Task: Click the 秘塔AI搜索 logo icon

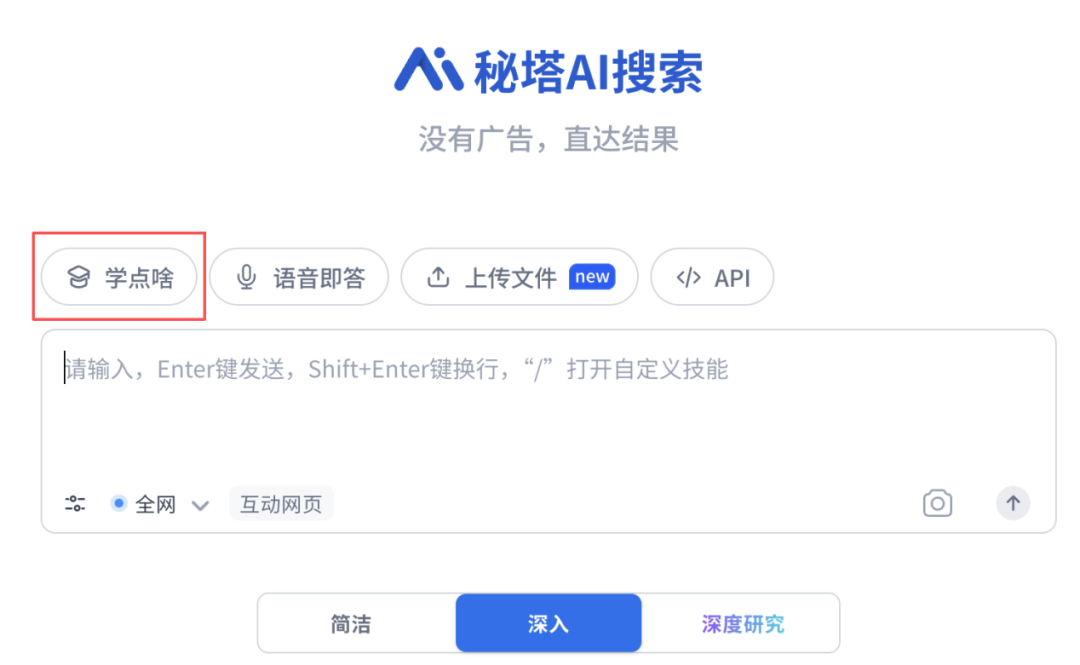Action: pos(428,70)
